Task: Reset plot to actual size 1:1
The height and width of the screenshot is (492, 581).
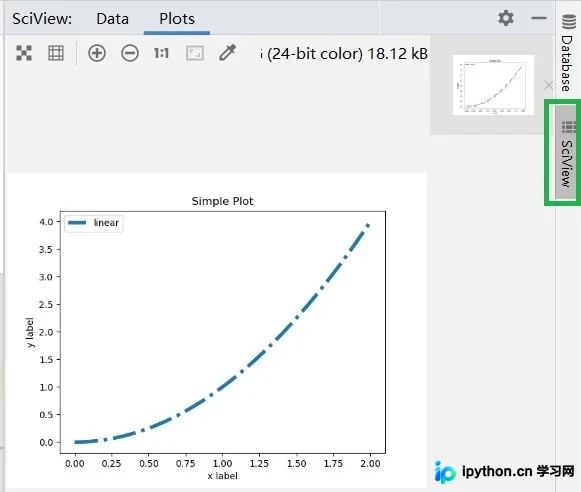Action: pyautogui.click(x=162, y=53)
